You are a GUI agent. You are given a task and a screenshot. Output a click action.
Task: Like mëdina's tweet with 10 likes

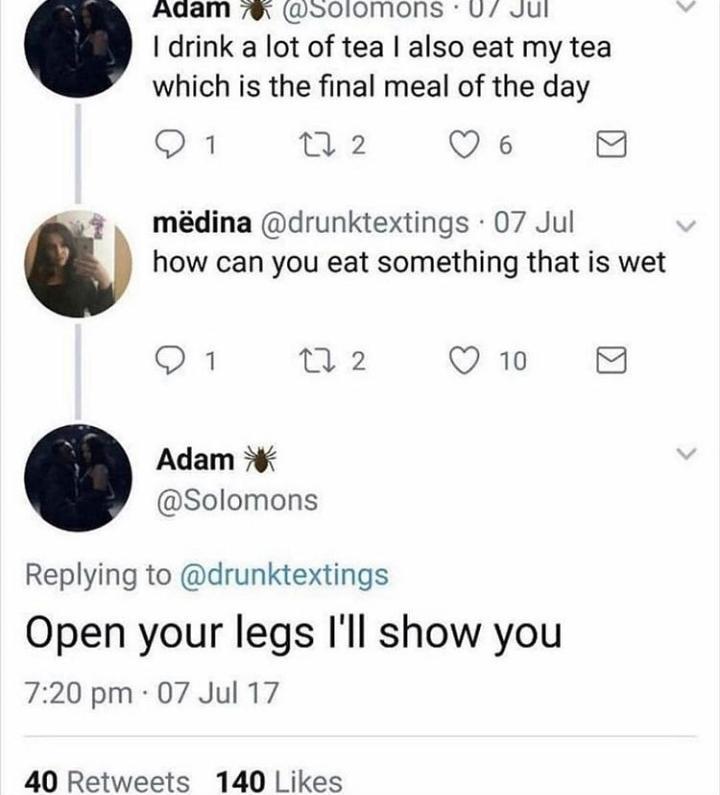pyautogui.click(x=468, y=361)
